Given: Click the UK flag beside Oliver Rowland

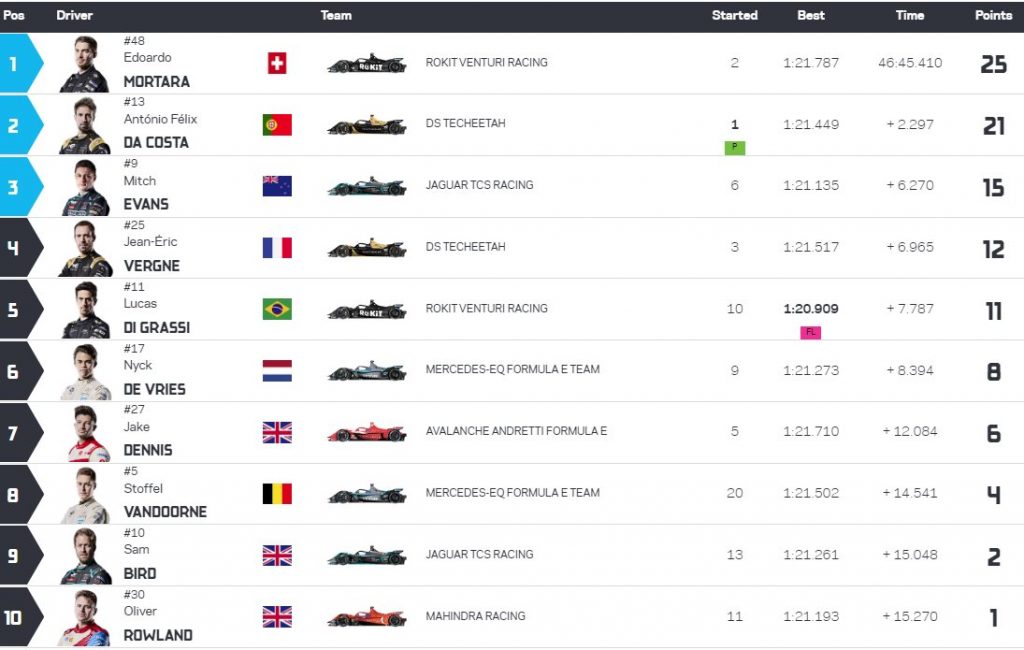Looking at the screenshot, I should 277,617.
